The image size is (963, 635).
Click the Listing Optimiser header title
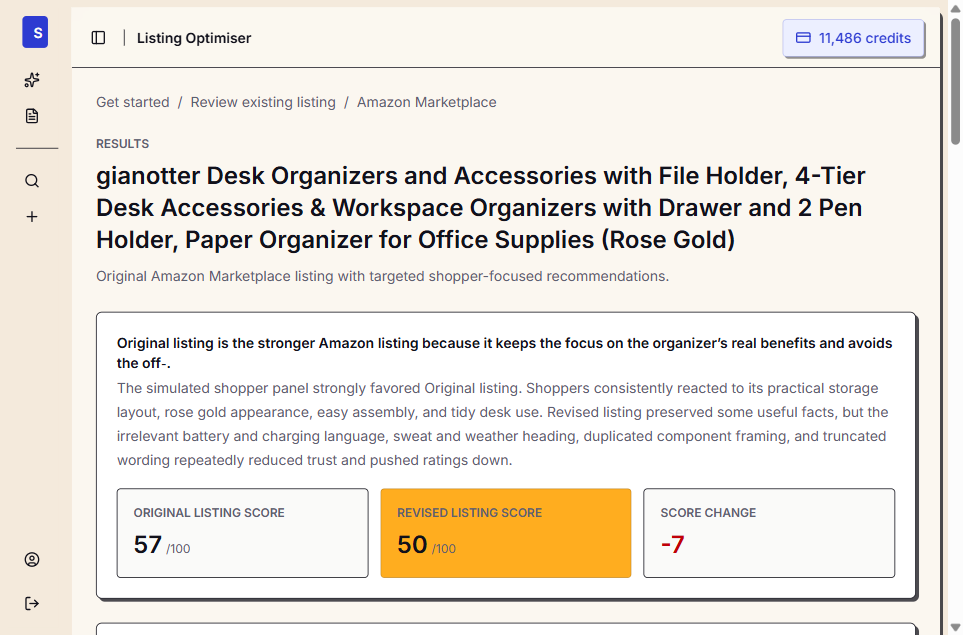pyautogui.click(x=194, y=38)
